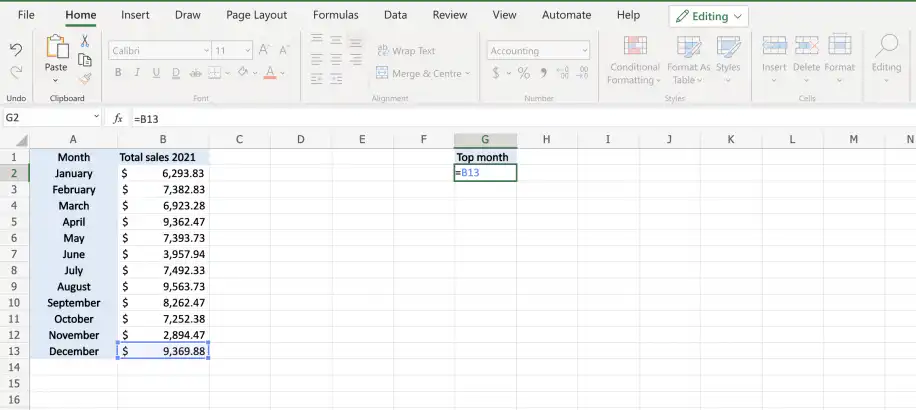Click the Decrease Decimal icon
Viewport: 916px width, 410px height.
pos(582,73)
